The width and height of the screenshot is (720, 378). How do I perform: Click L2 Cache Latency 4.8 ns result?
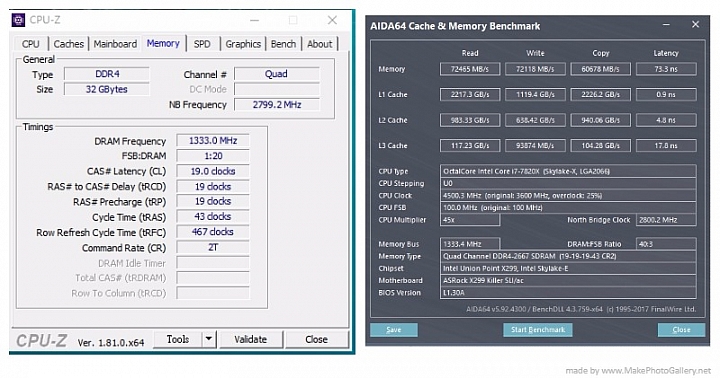666,120
